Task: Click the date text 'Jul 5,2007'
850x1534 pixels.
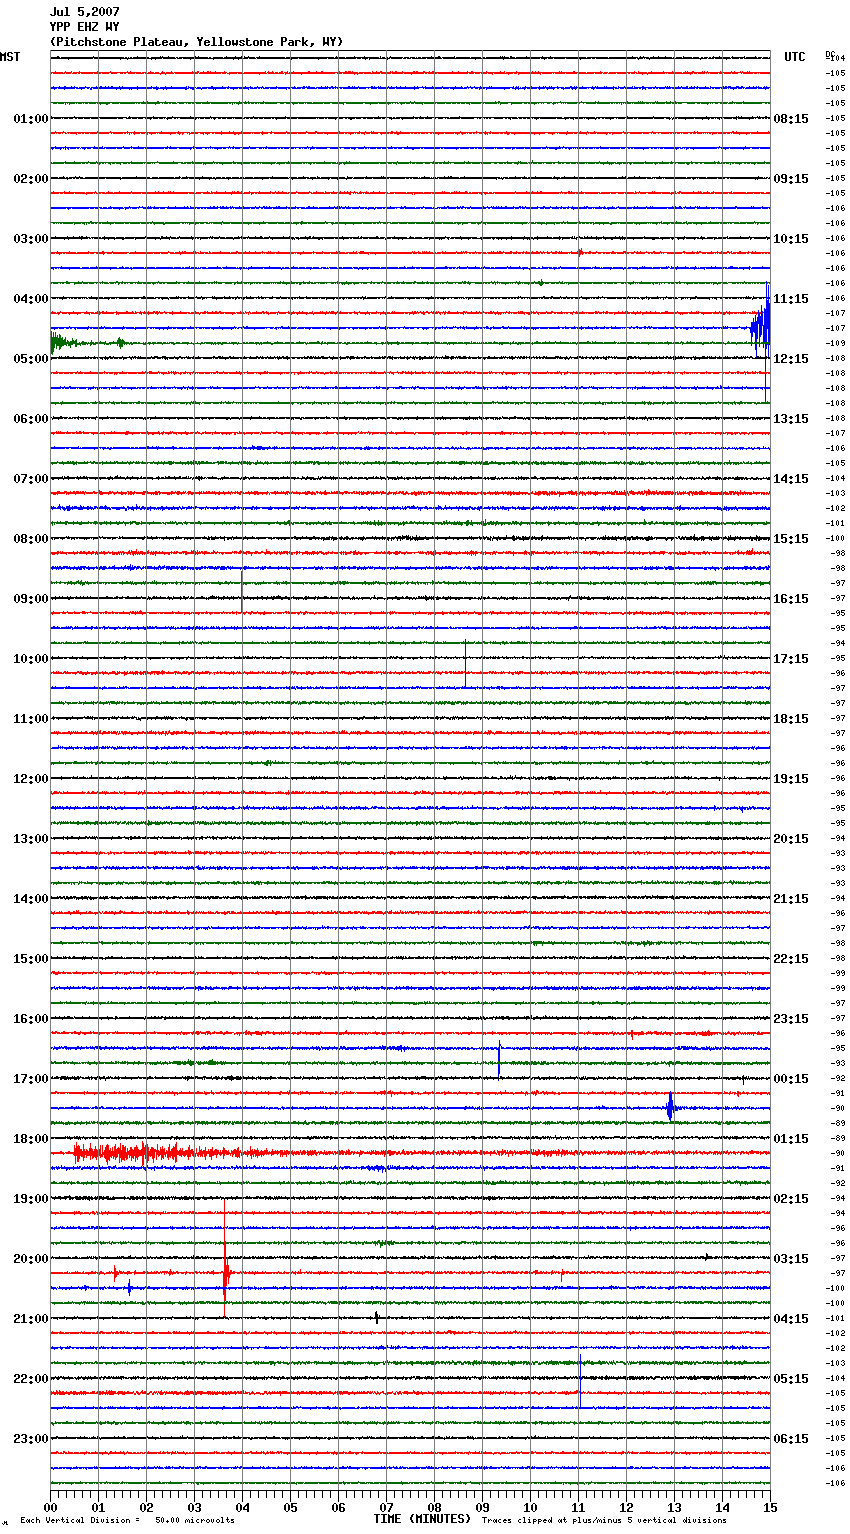Action: point(85,12)
